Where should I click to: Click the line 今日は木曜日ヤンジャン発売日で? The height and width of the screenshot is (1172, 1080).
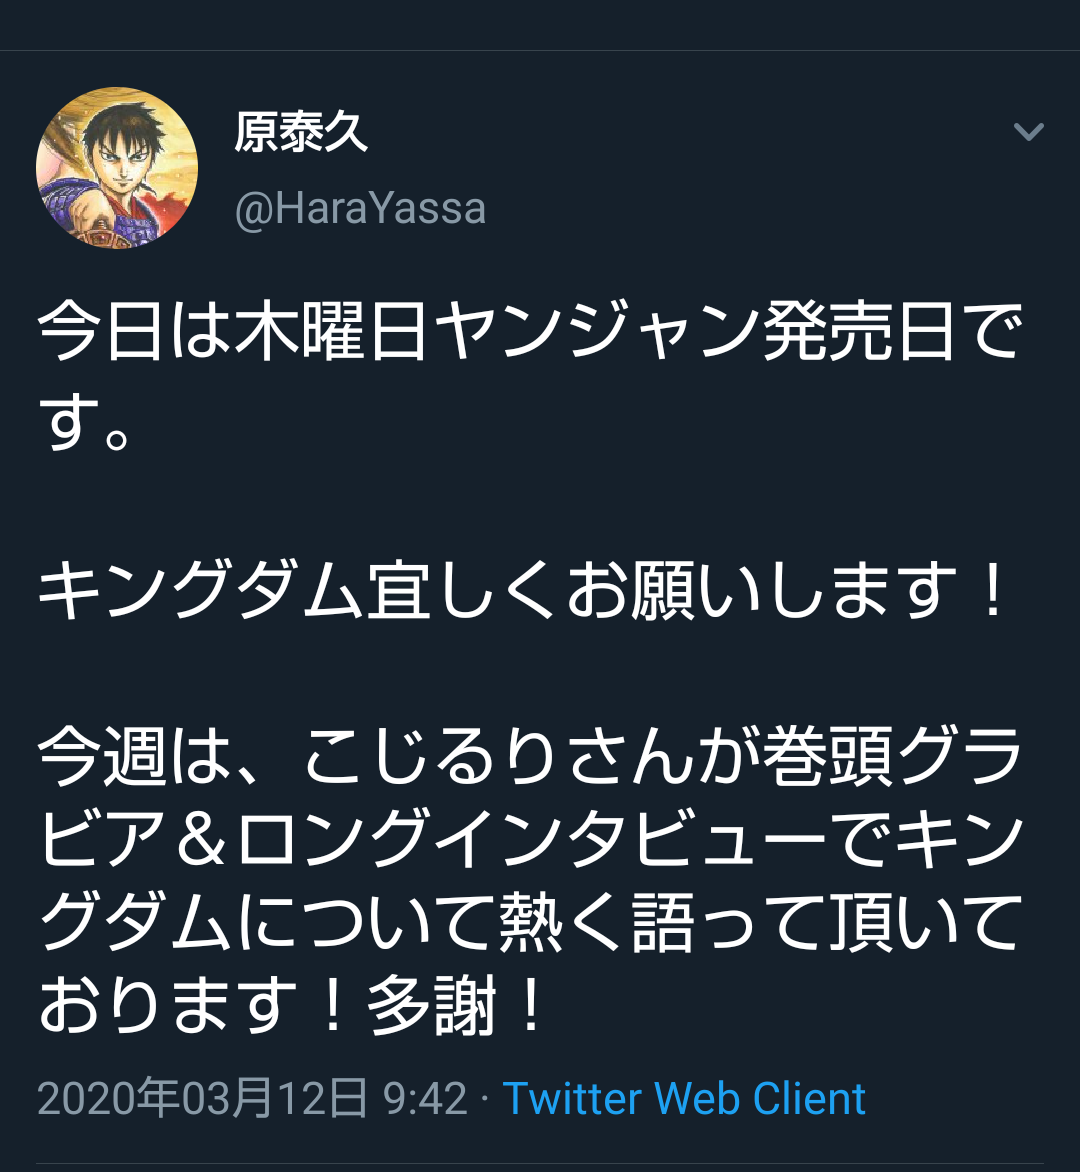point(529,331)
